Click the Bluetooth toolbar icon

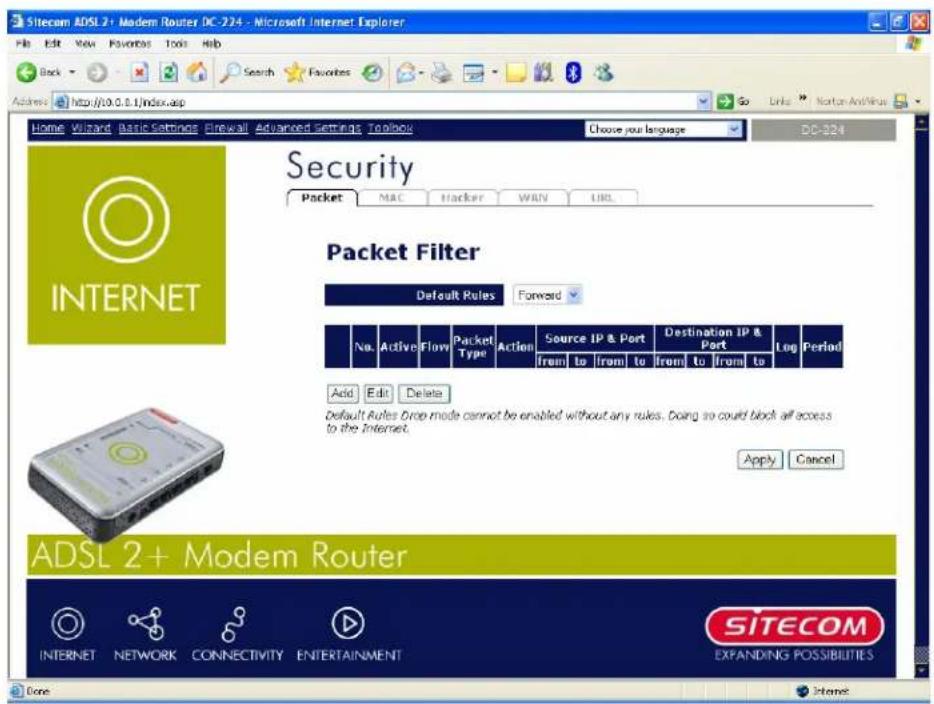(573, 73)
